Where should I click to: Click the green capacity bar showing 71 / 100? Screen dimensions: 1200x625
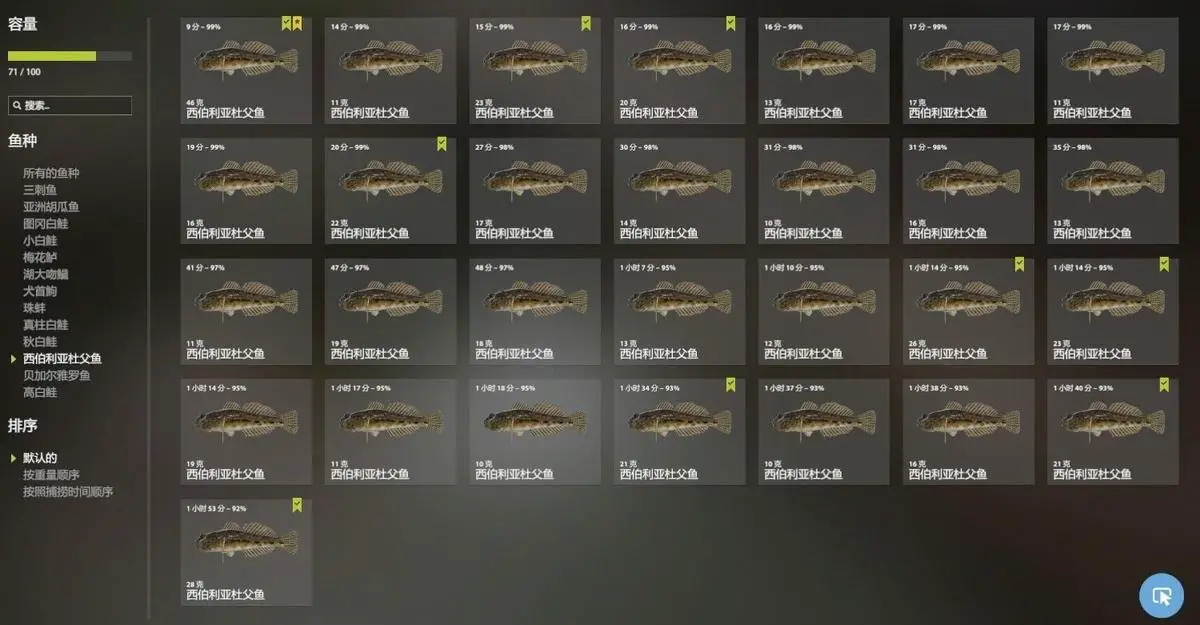pyautogui.click(x=70, y=56)
